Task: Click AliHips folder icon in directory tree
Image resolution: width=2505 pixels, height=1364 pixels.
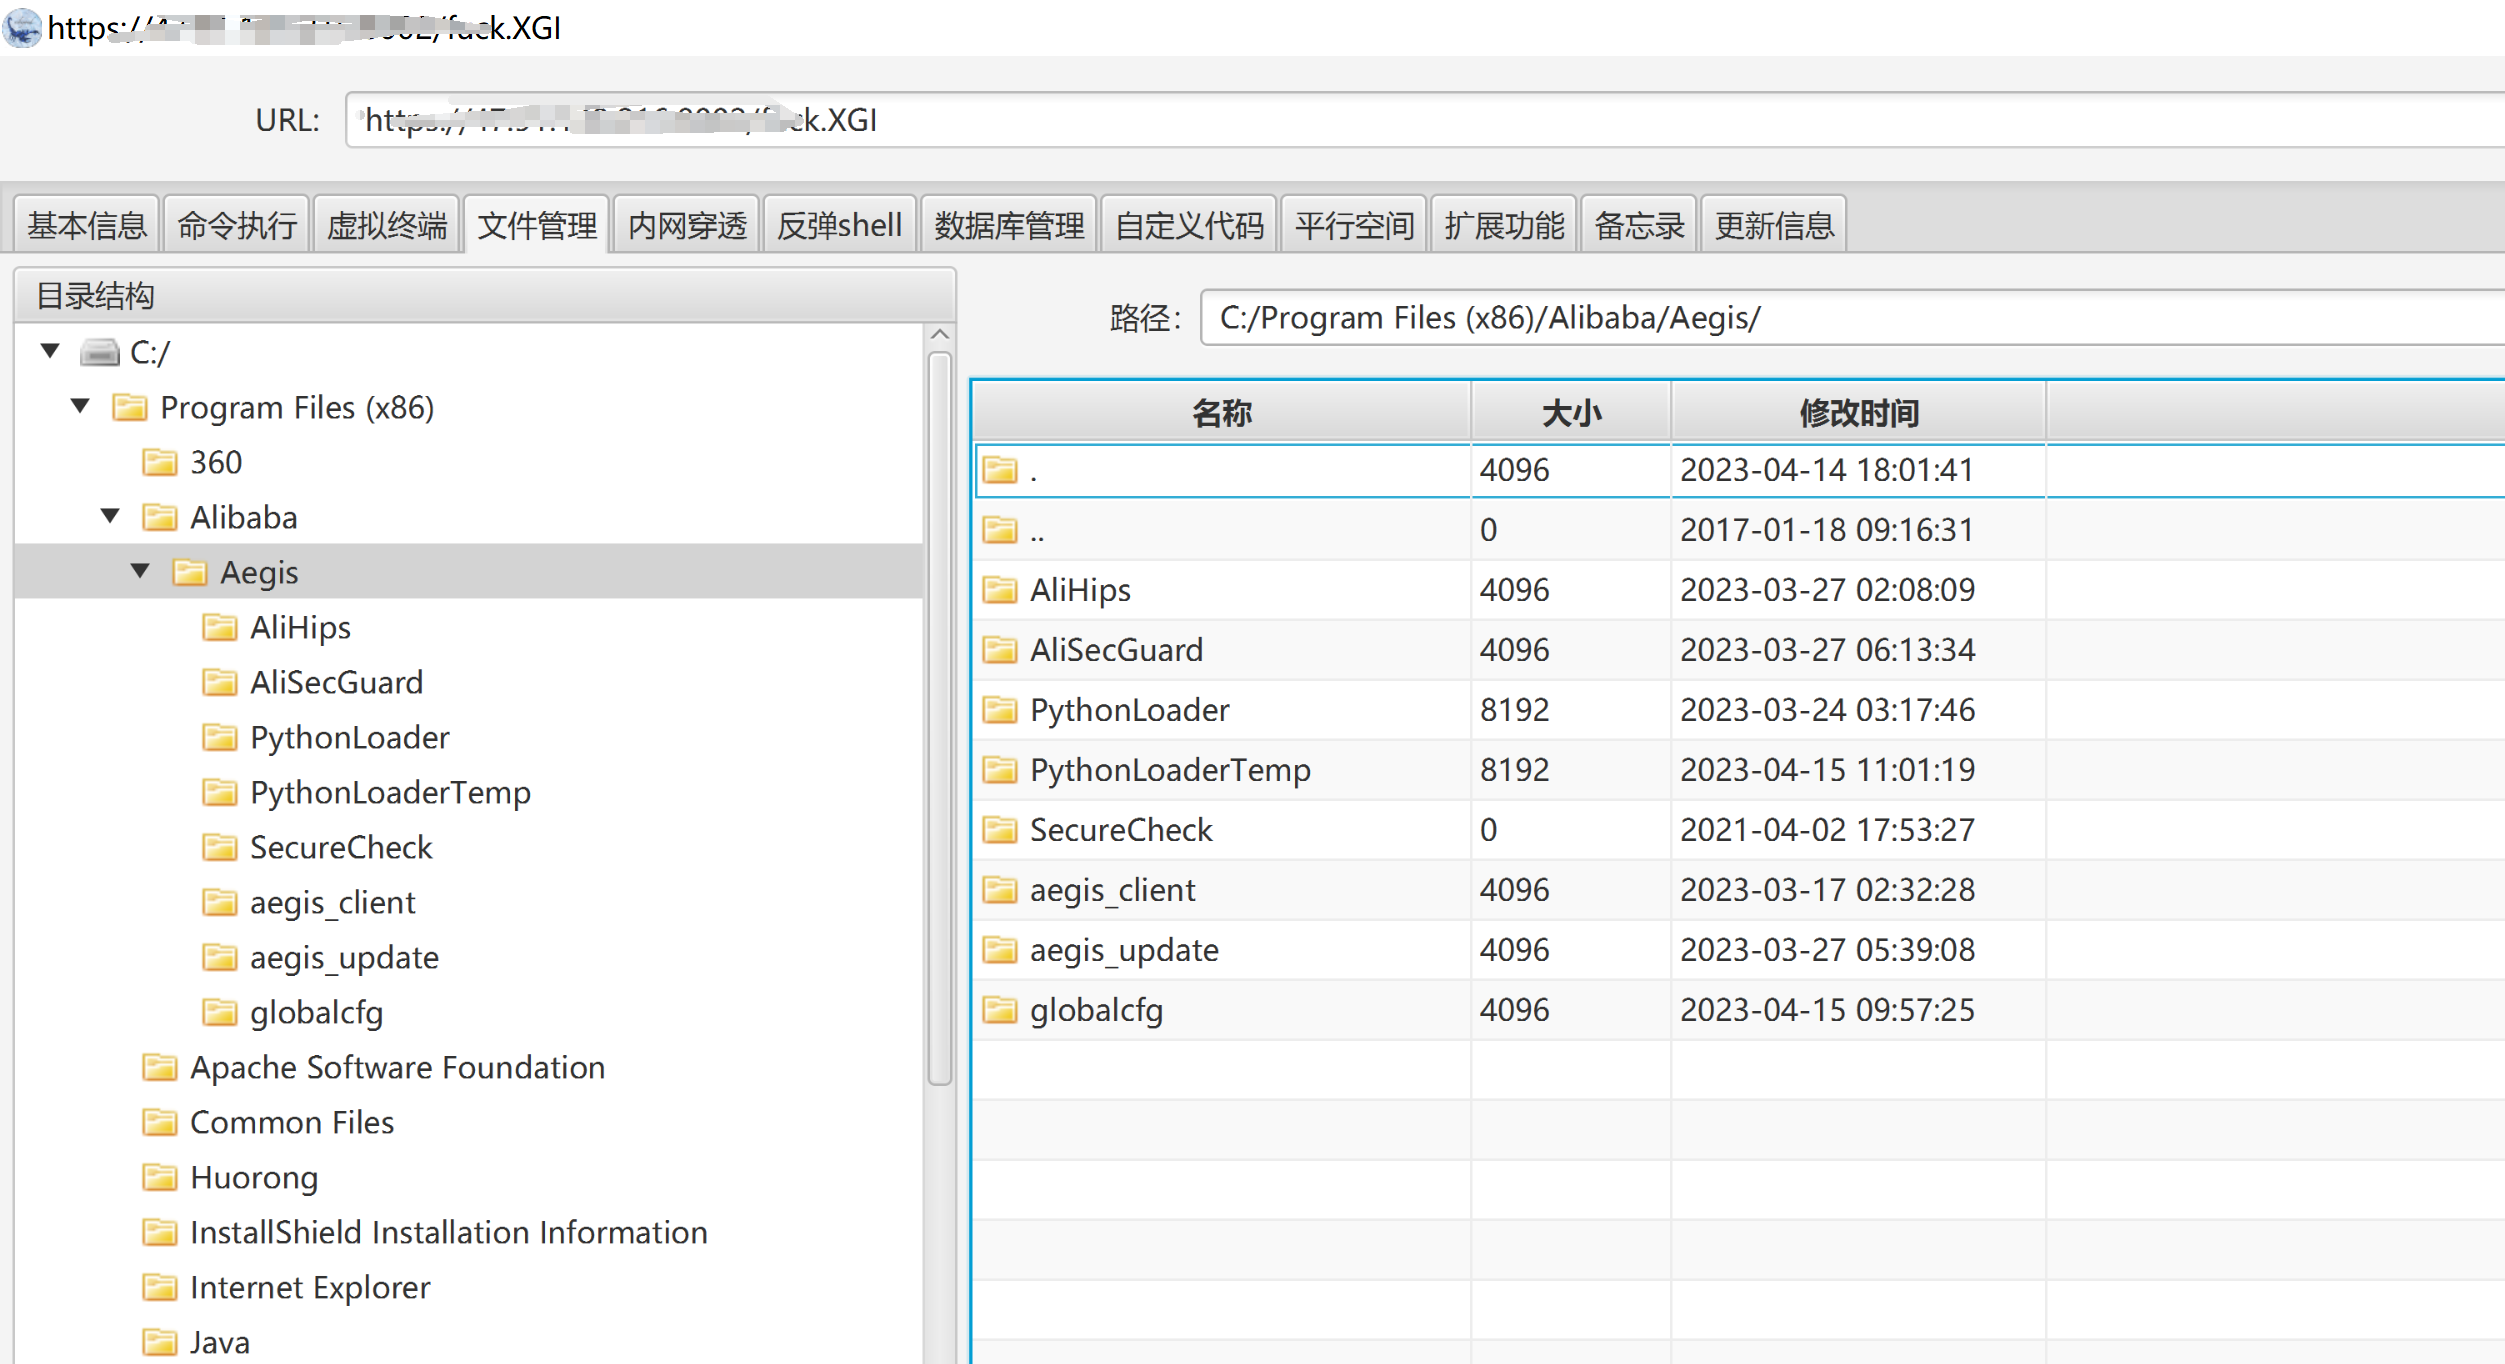Action: click(219, 627)
